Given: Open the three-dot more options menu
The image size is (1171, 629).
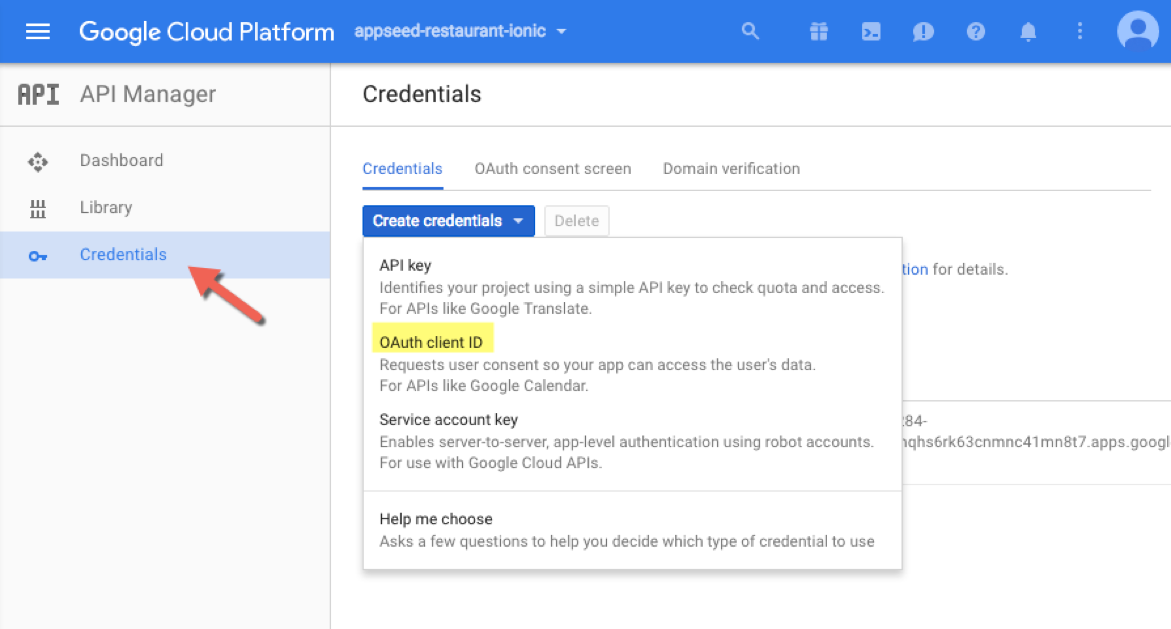Looking at the screenshot, I should [1080, 31].
